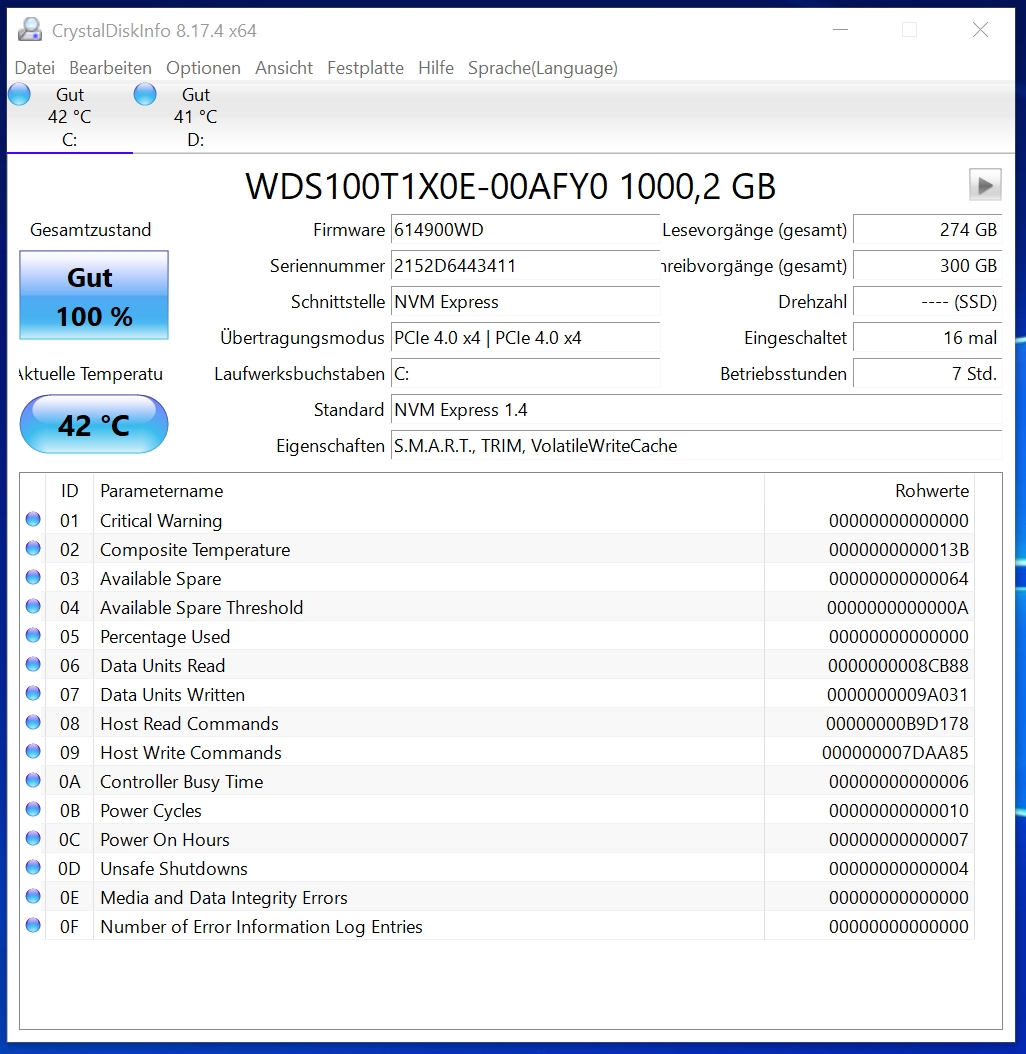Select the Composite Temperature parameter name
Image resolution: width=1026 pixels, height=1054 pixels.
[195, 550]
